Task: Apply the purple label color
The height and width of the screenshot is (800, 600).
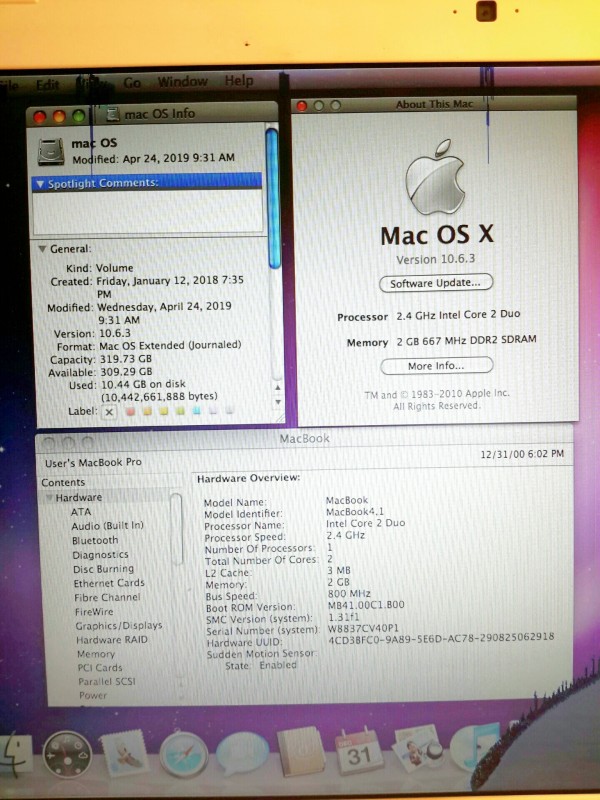Action: pyautogui.click(x=213, y=411)
